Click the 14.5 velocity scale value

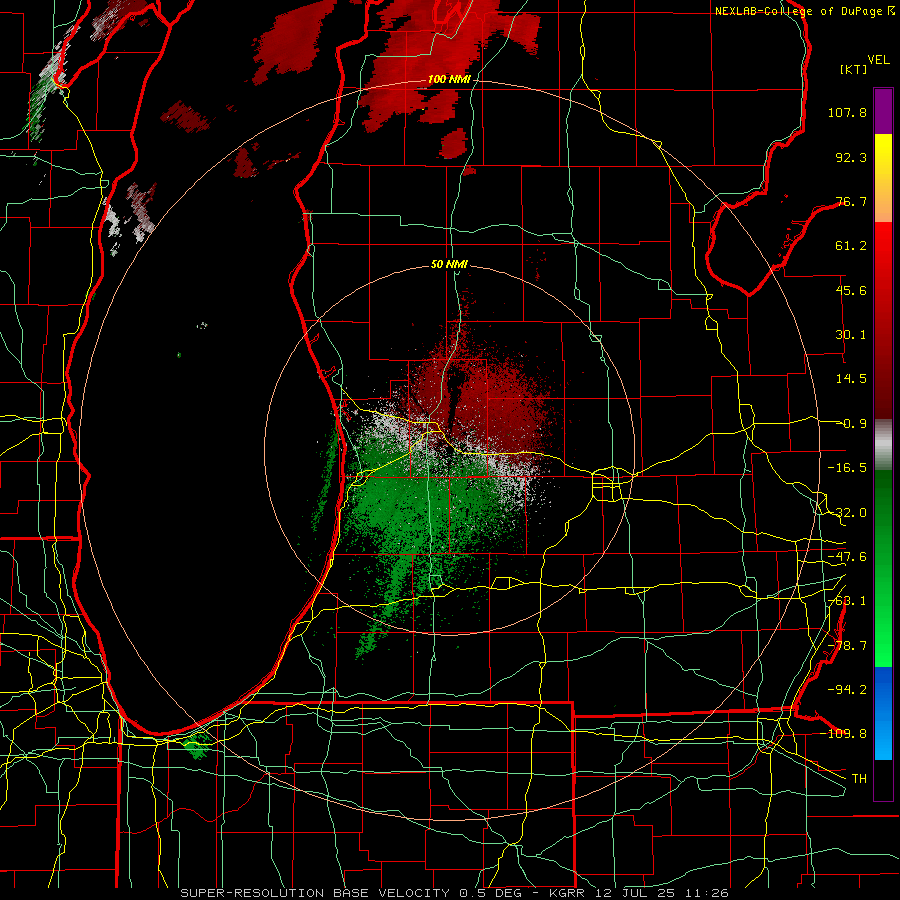[x=851, y=379]
